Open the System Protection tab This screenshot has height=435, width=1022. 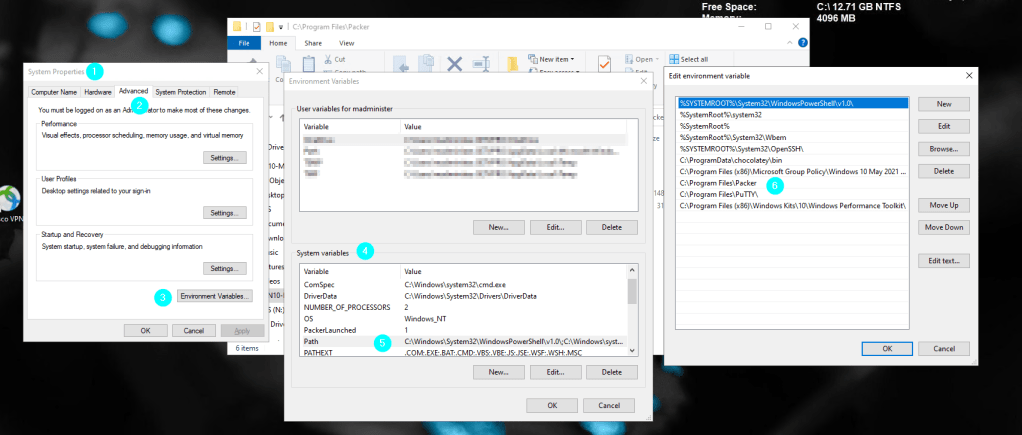coord(180,91)
